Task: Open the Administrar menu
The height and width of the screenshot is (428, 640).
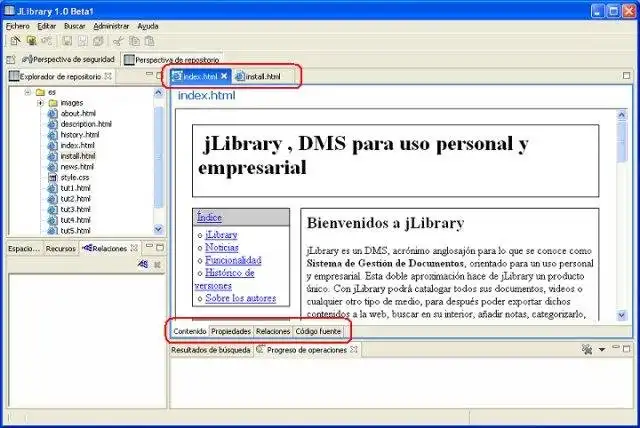Action: tap(111, 26)
